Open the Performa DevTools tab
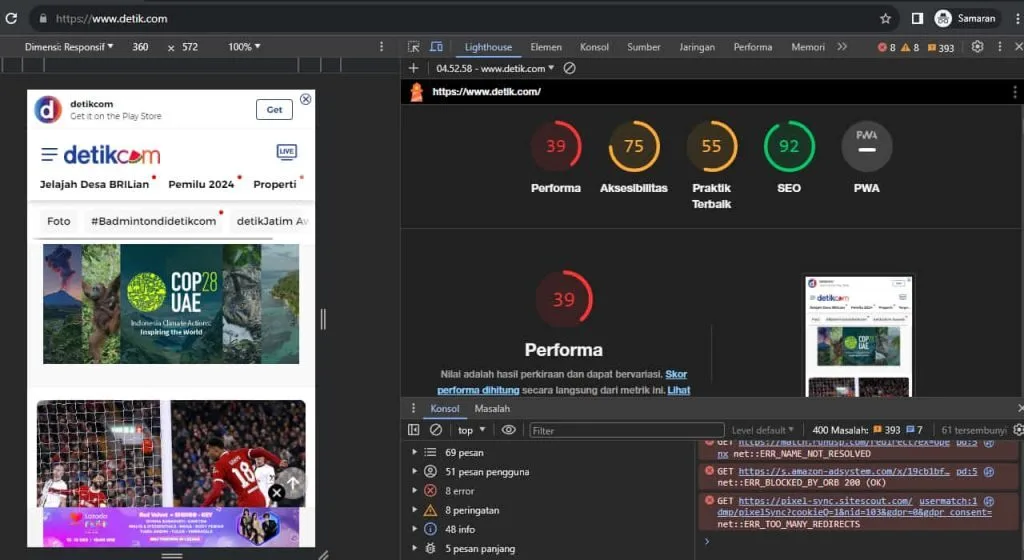1024x560 pixels. pos(752,47)
